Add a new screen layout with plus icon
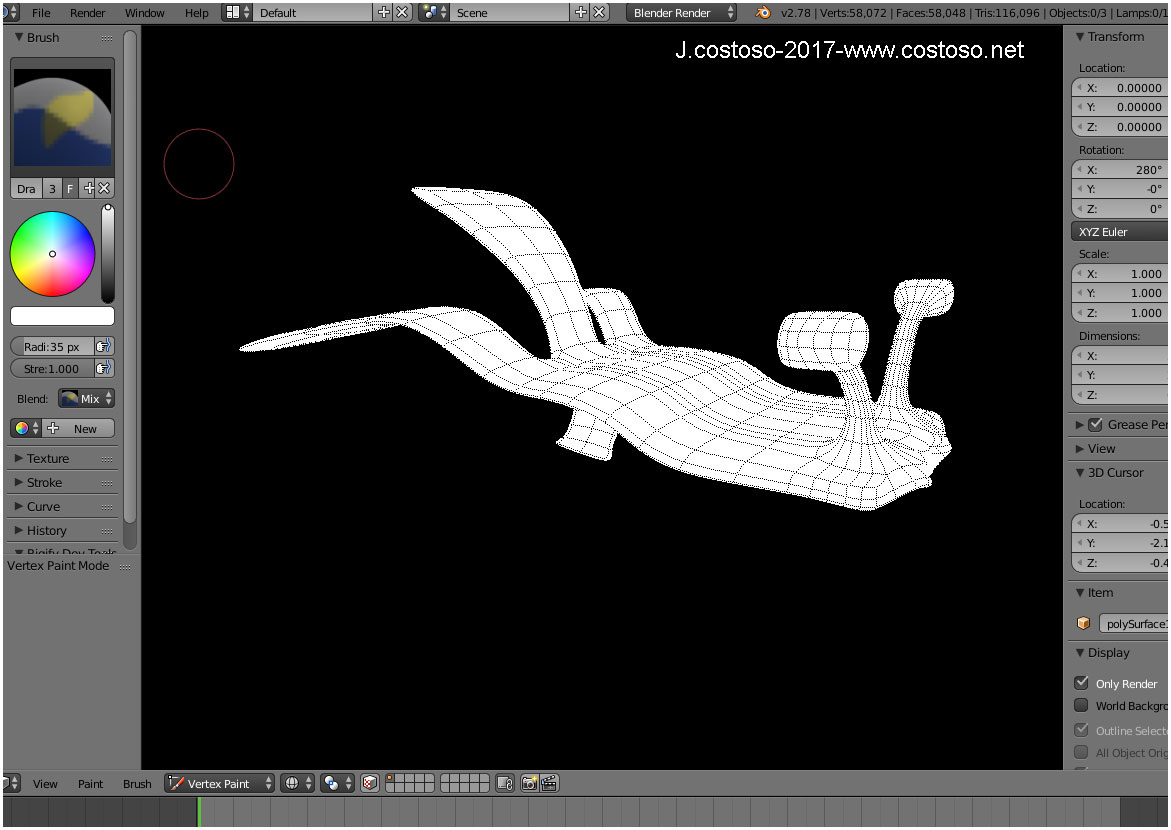Screen dimensions: 1171x830 click(384, 13)
